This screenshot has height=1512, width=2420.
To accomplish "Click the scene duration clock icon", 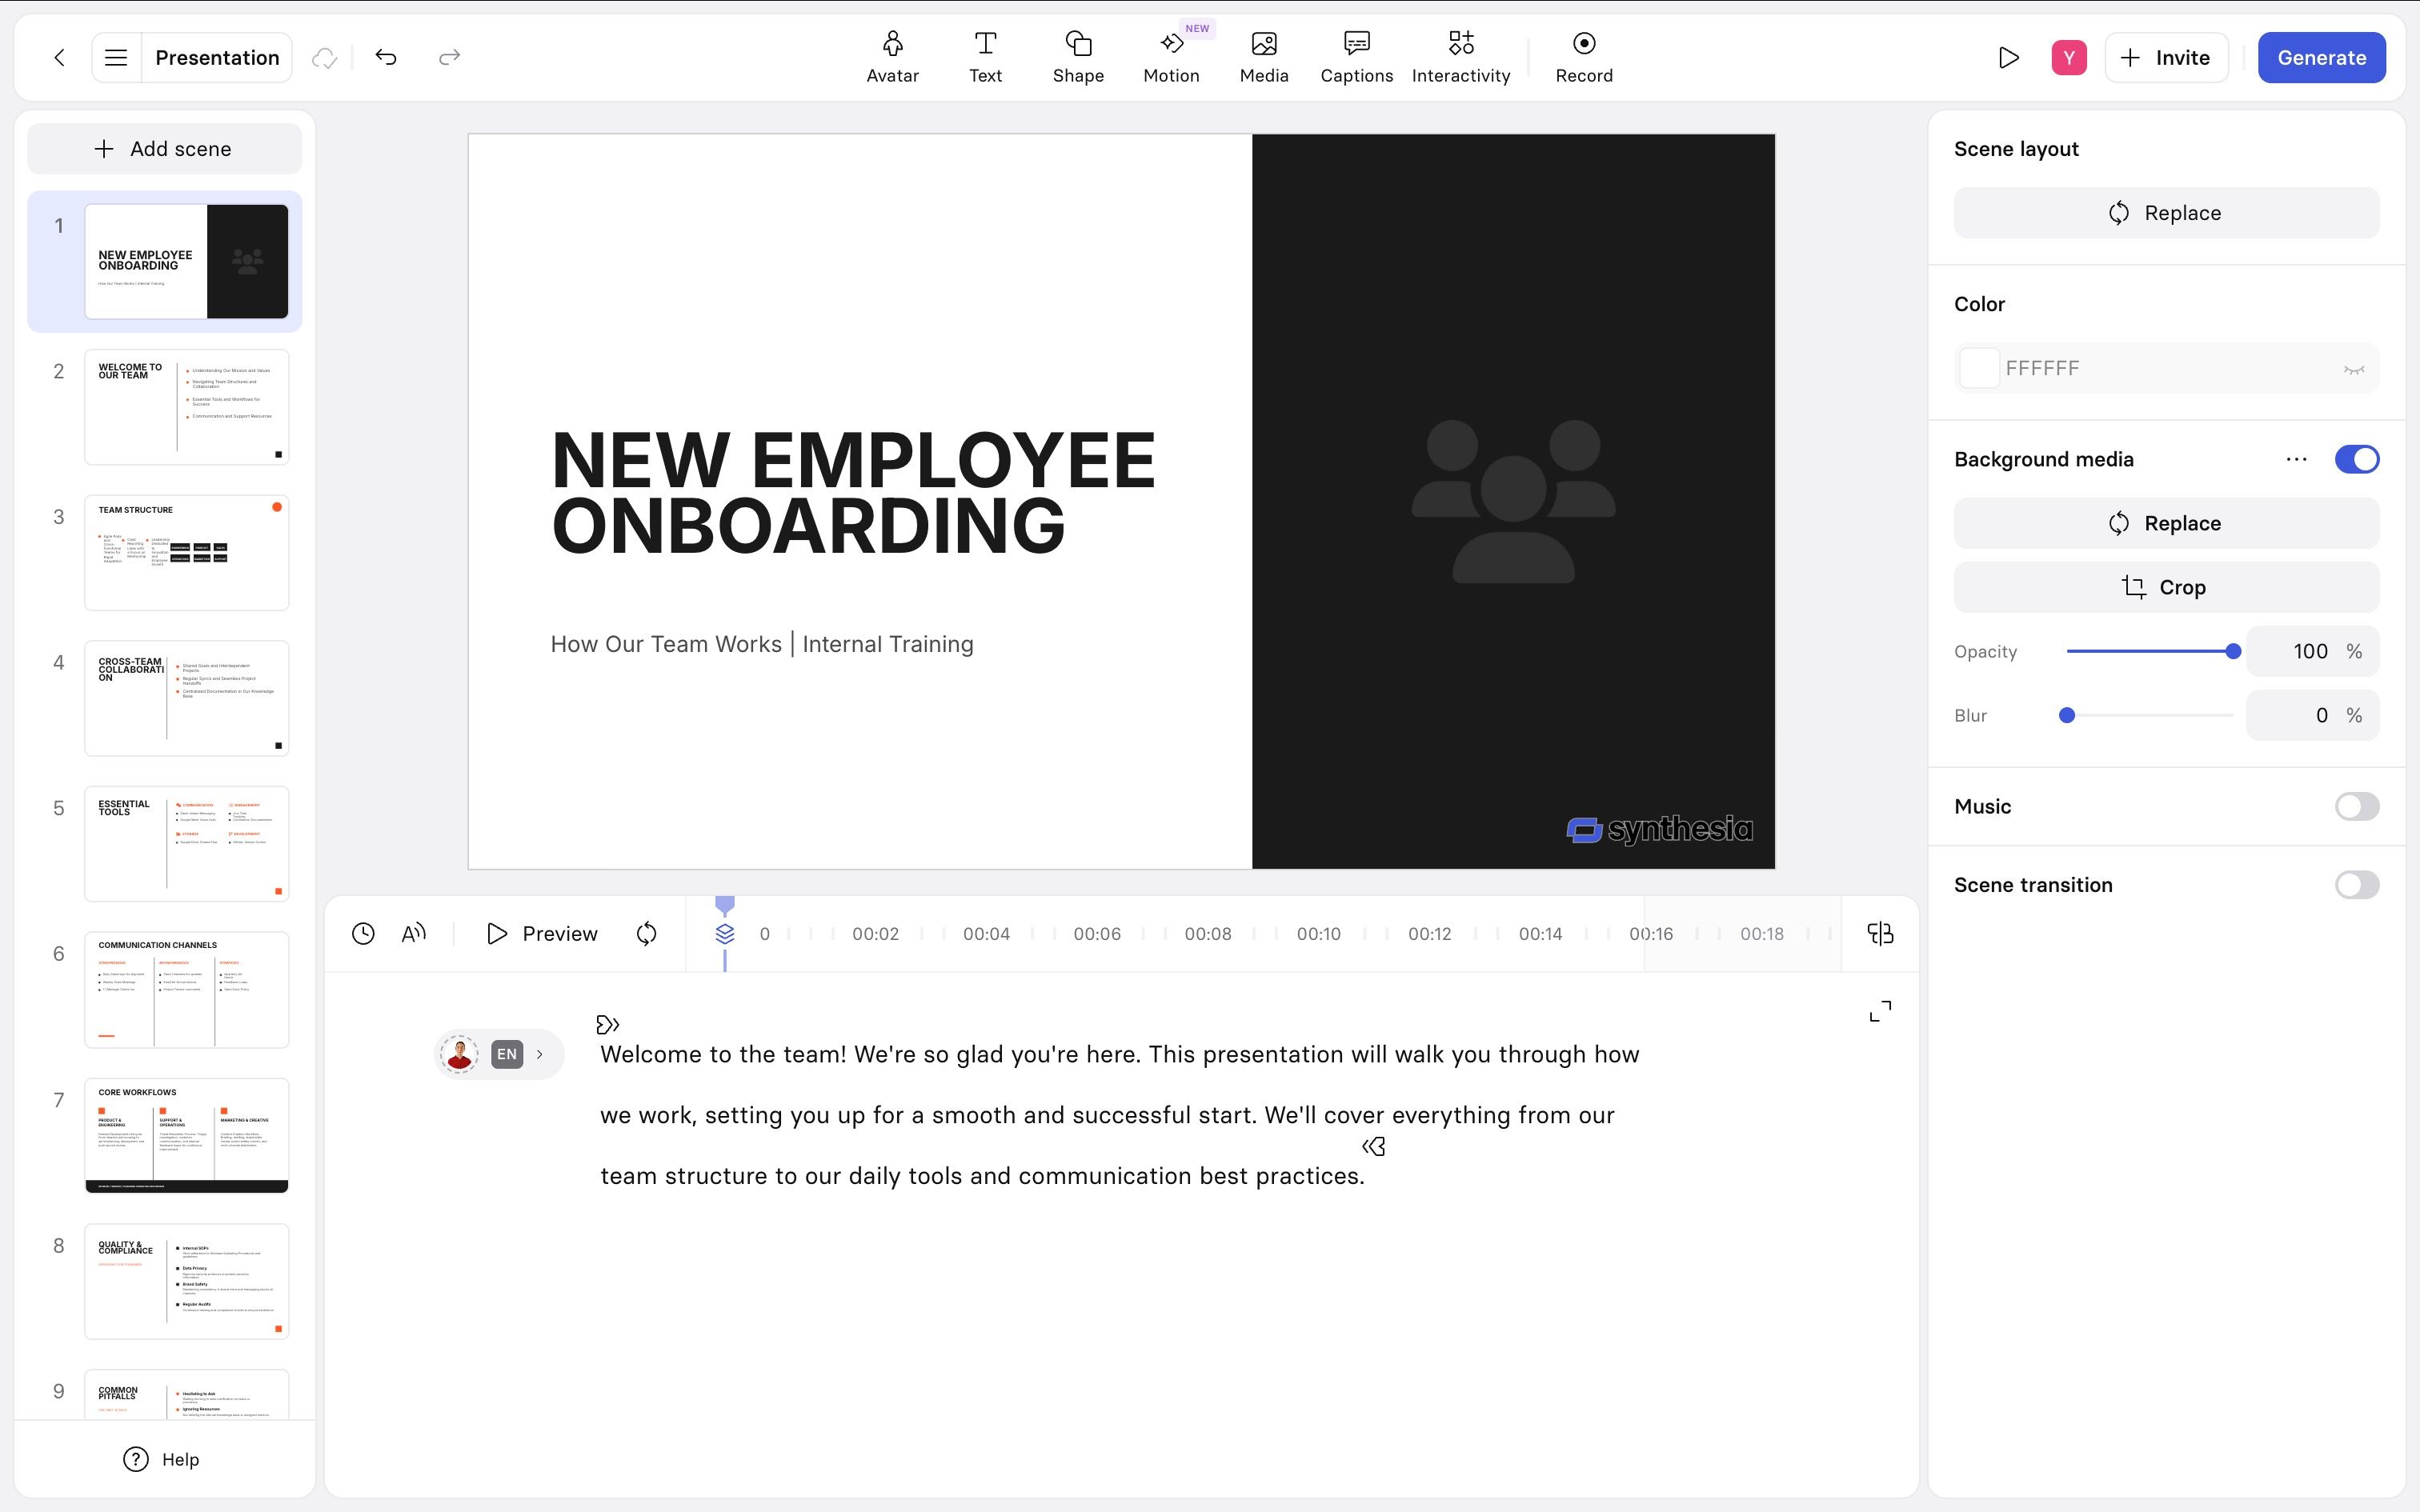I will point(363,933).
